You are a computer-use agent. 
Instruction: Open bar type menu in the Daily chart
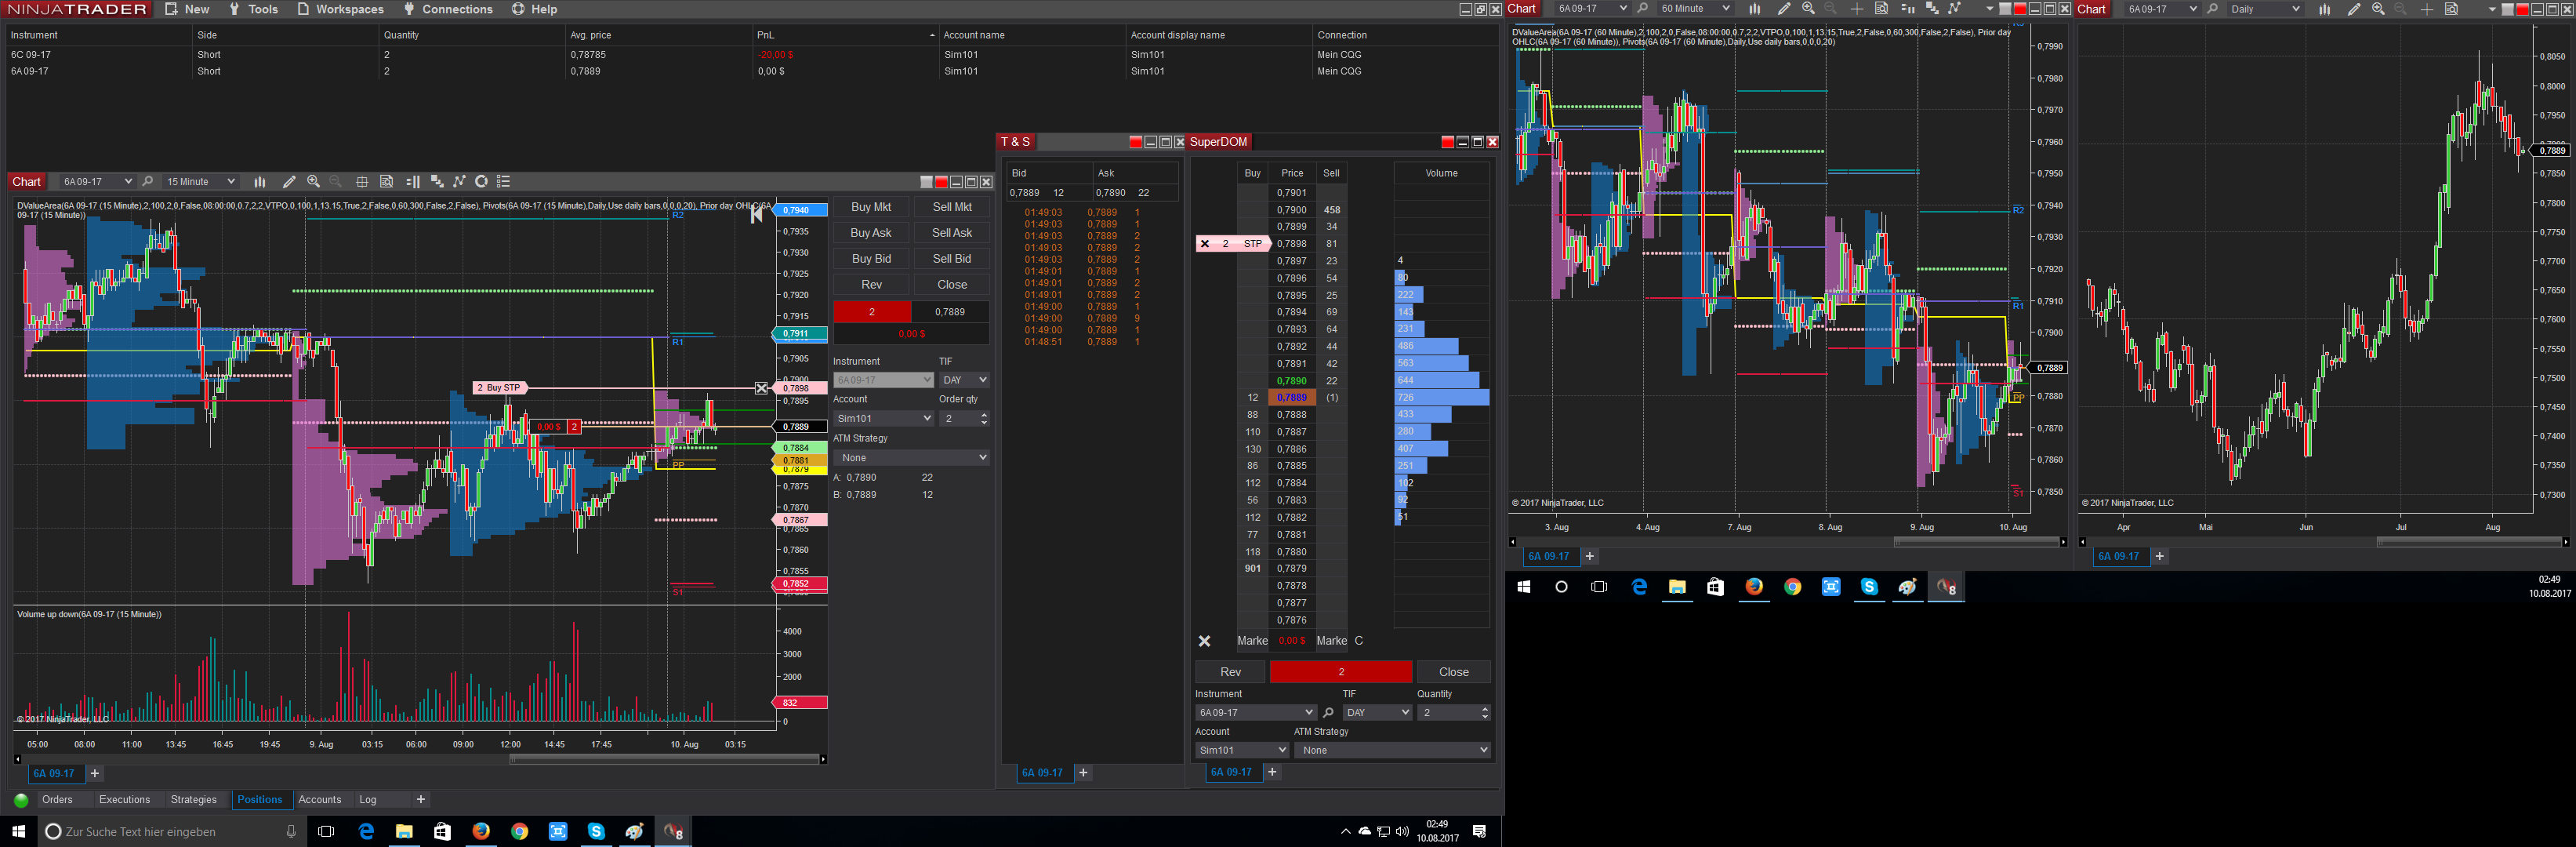[x=2325, y=9]
